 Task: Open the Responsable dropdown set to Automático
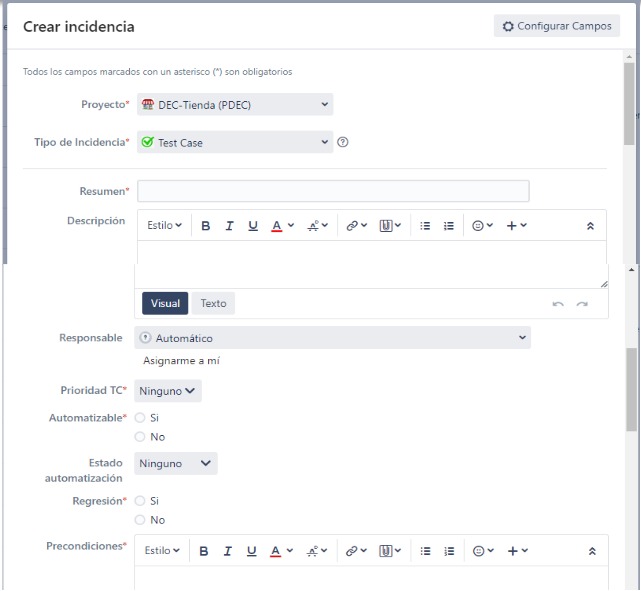(x=332, y=338)
